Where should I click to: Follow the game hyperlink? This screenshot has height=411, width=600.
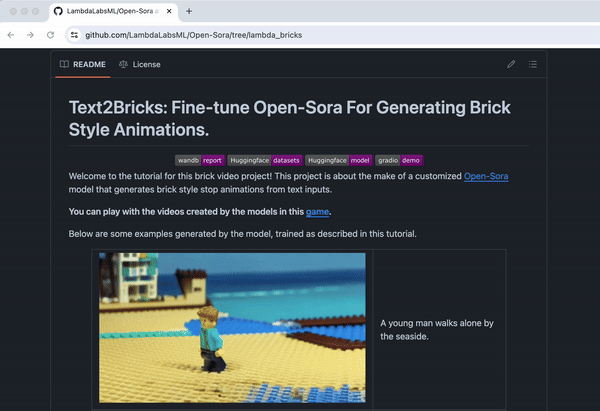pos(317,212)
